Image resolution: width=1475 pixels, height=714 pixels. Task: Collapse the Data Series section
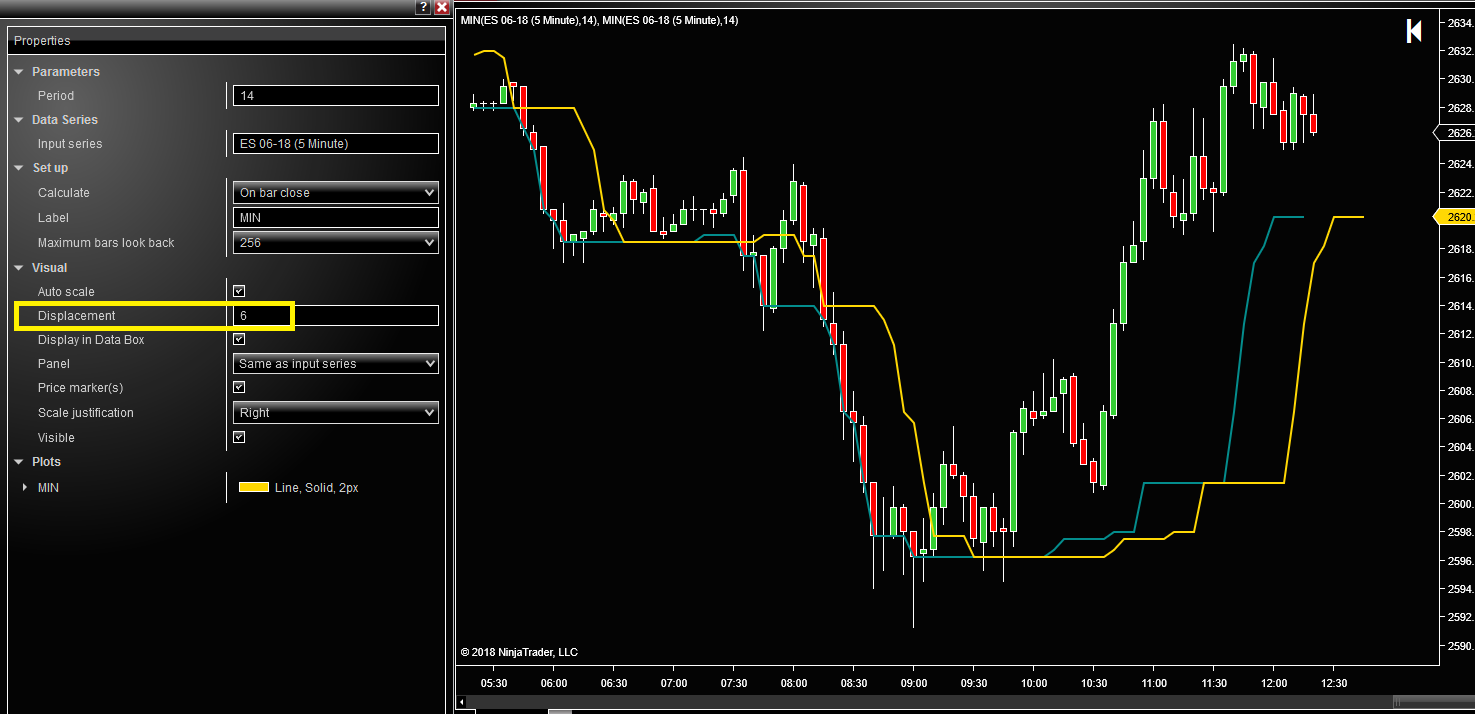pyautogui.click(x=18, y=120)
